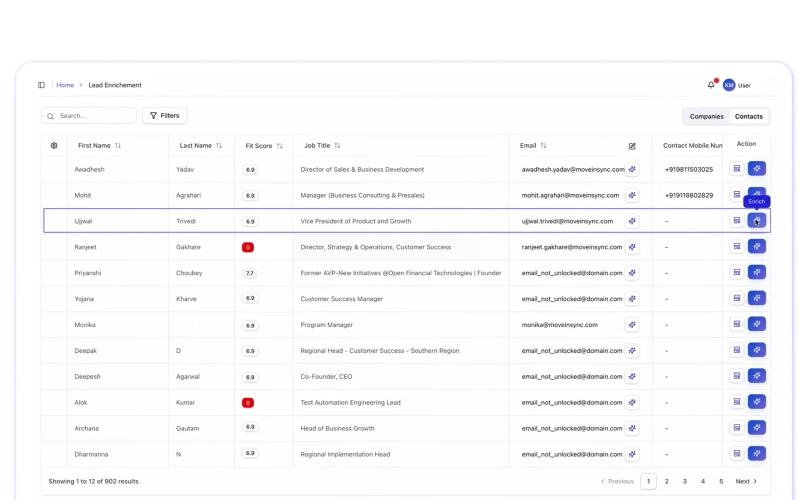Open the KM user avatar
Image resolution: width=800 pixels, height=500 pixels.
729,85
